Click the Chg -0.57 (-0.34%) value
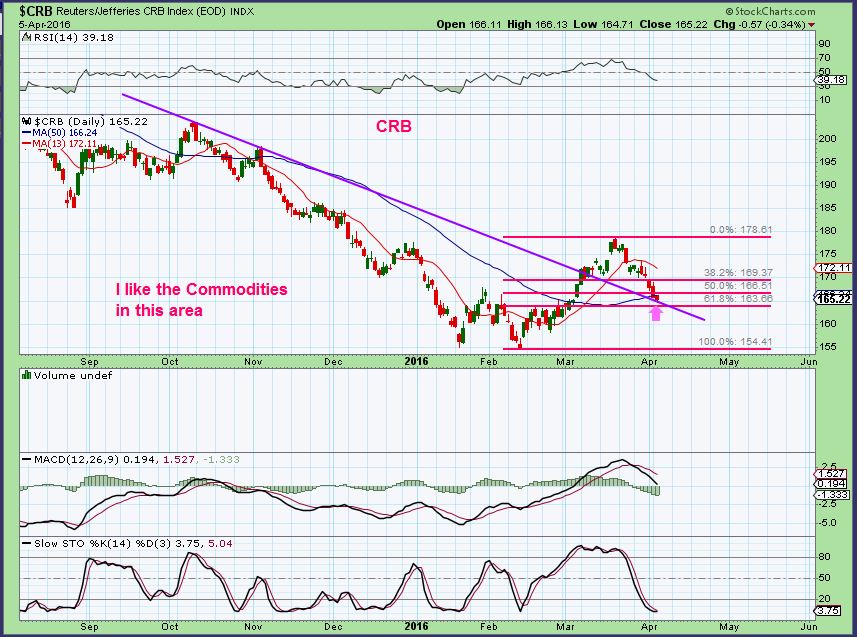857x637 pixels. [x=760, y=25]
